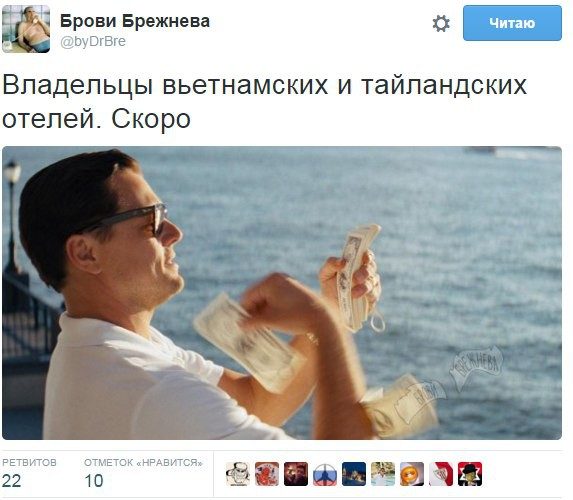Open the black hat star avatar
This screenshot has width=573, height=500.
[470, 474]
